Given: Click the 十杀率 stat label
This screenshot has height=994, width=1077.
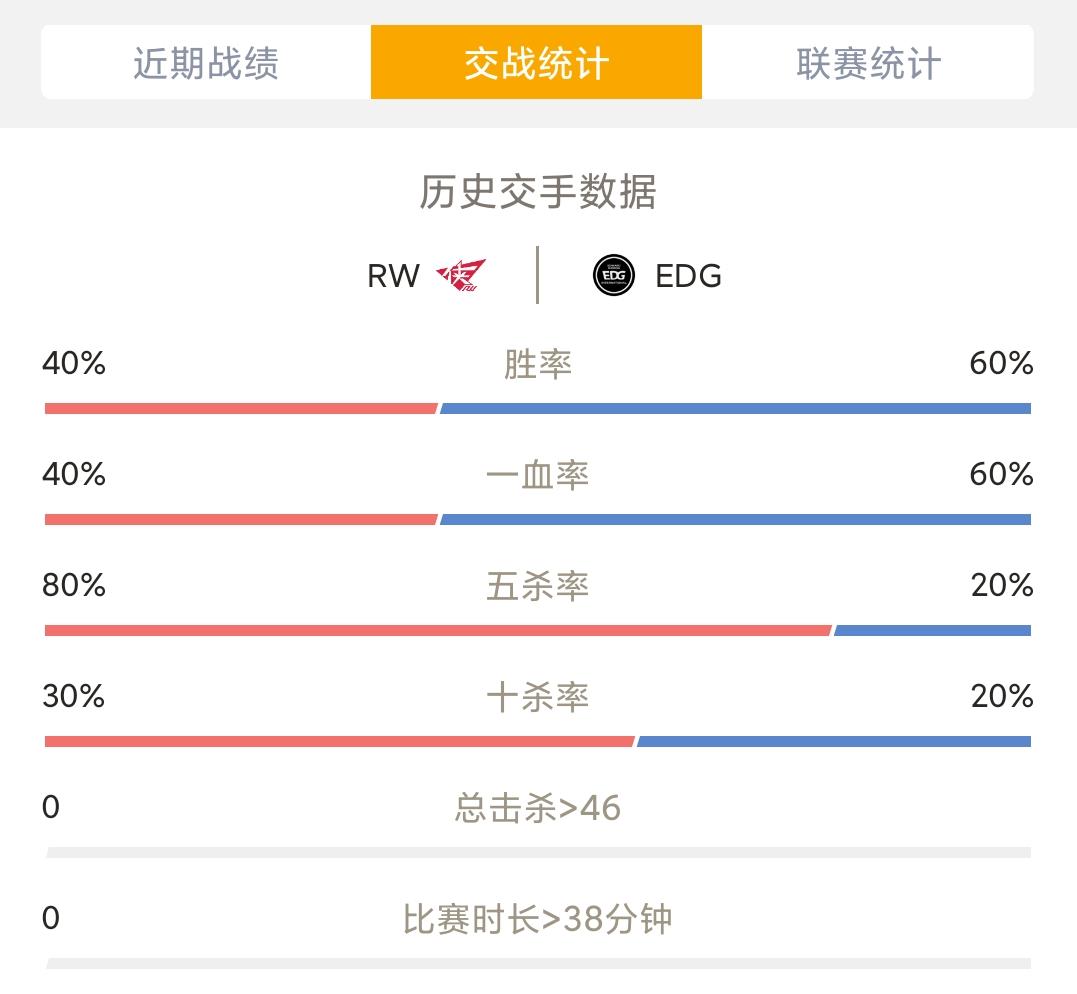Looking at the screenshot, I should pos(537,696).
